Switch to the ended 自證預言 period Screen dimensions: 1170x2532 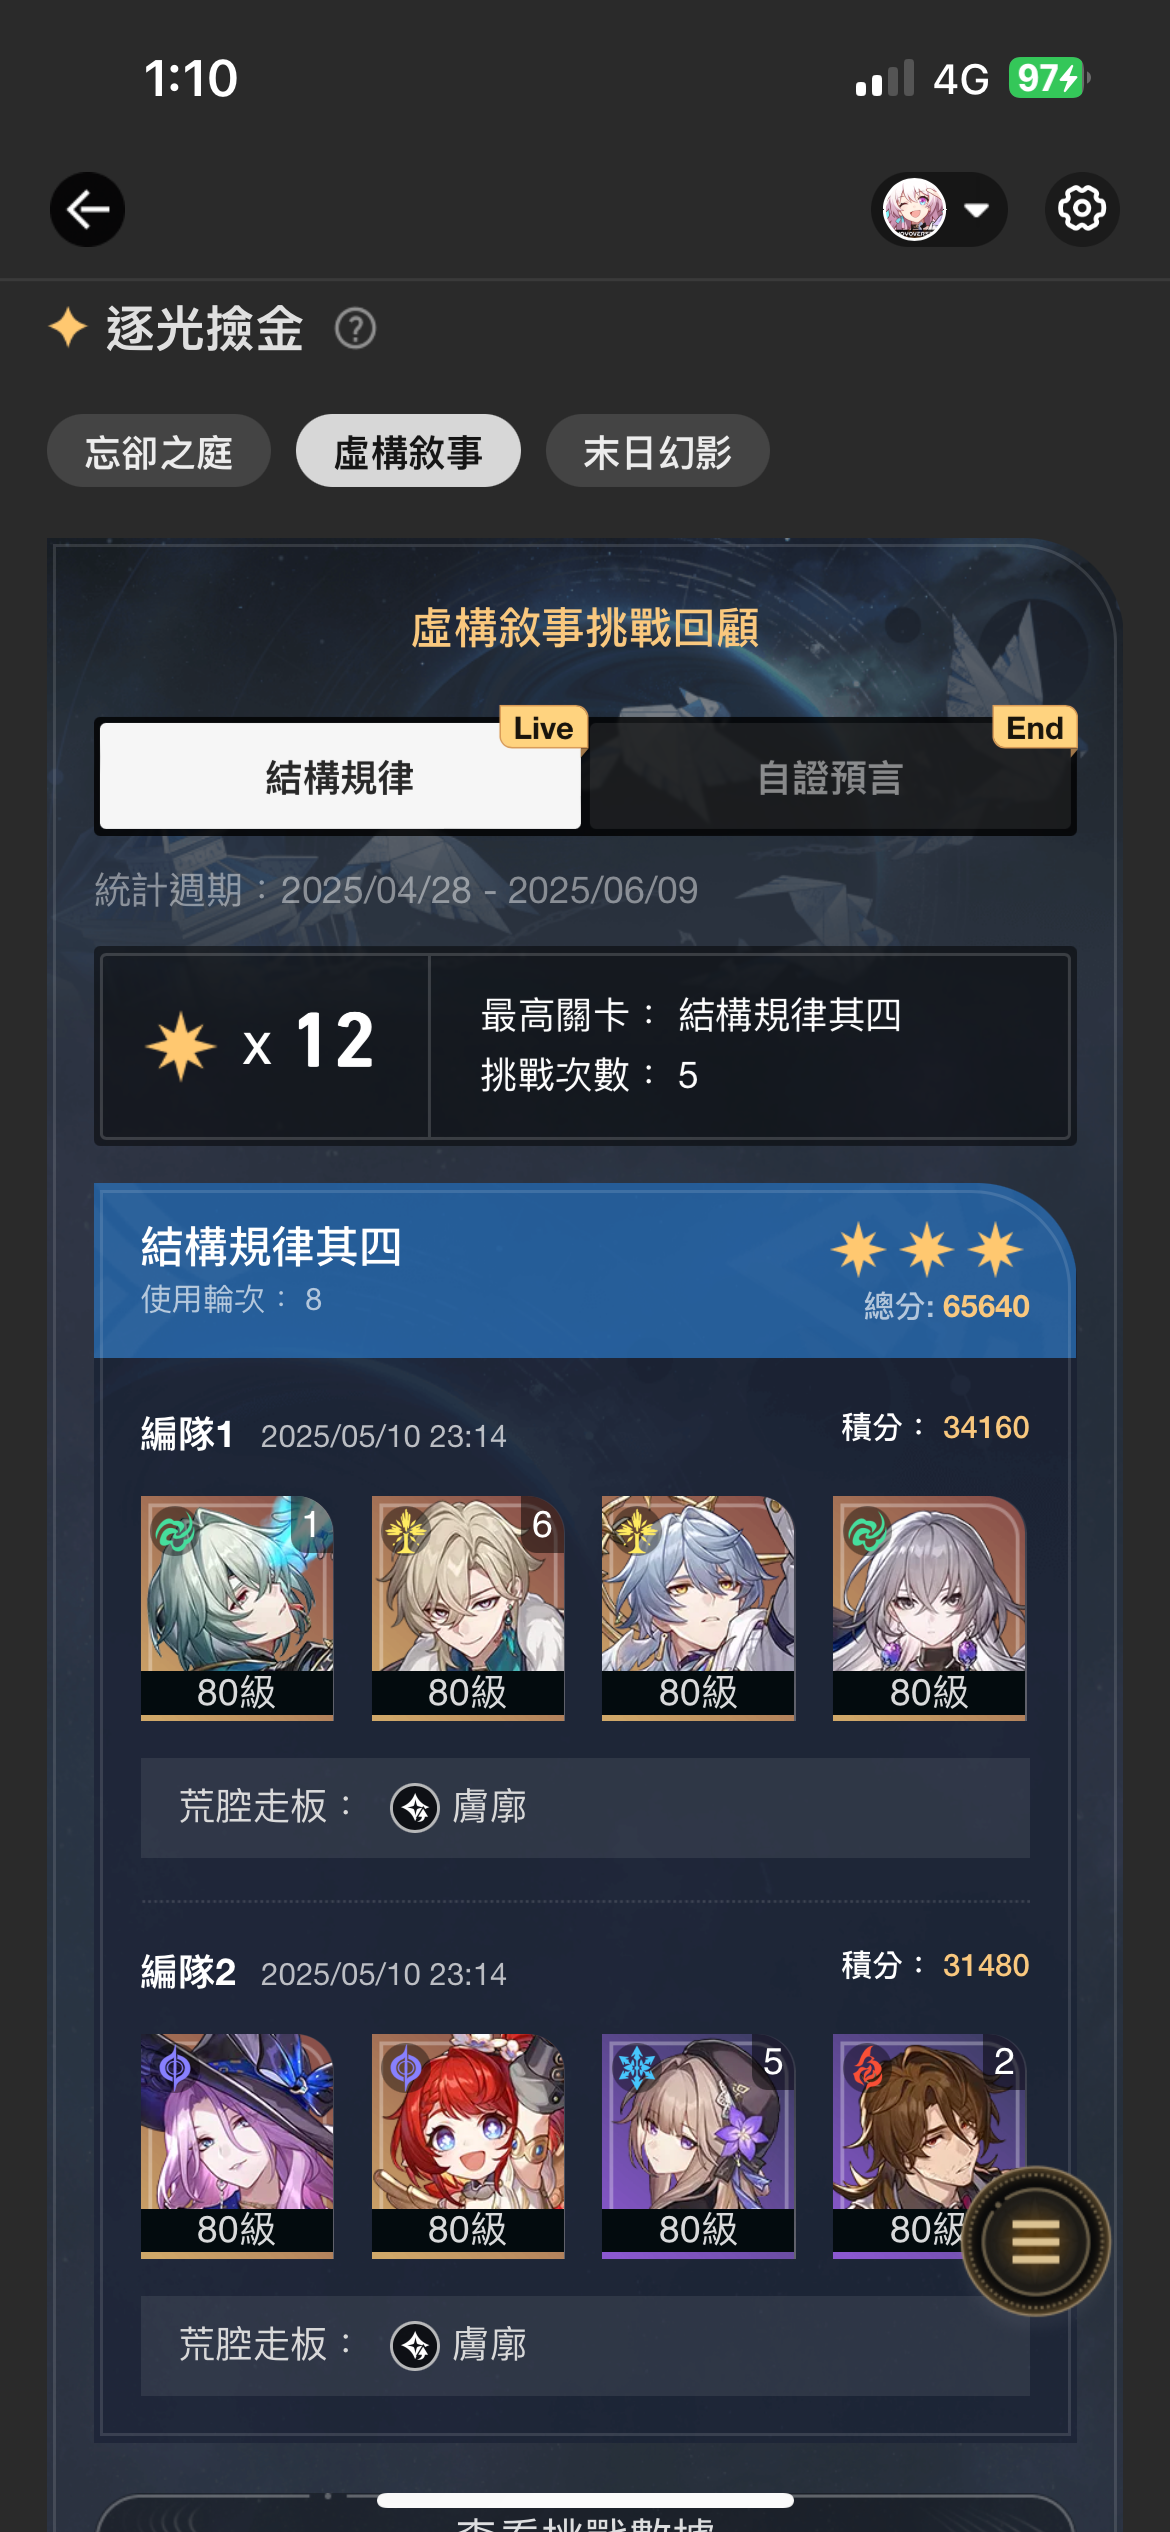830,777
